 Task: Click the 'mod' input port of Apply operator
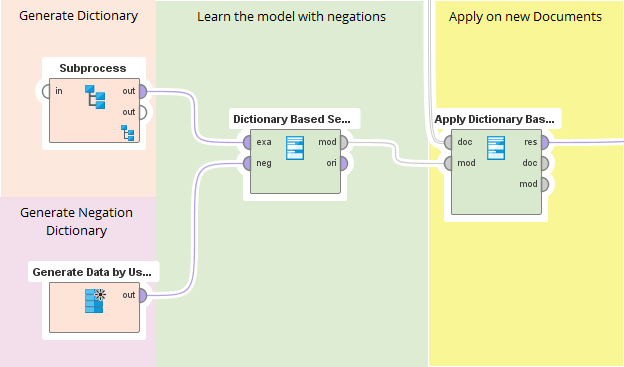pyautogui.click(x=448, y=163)
